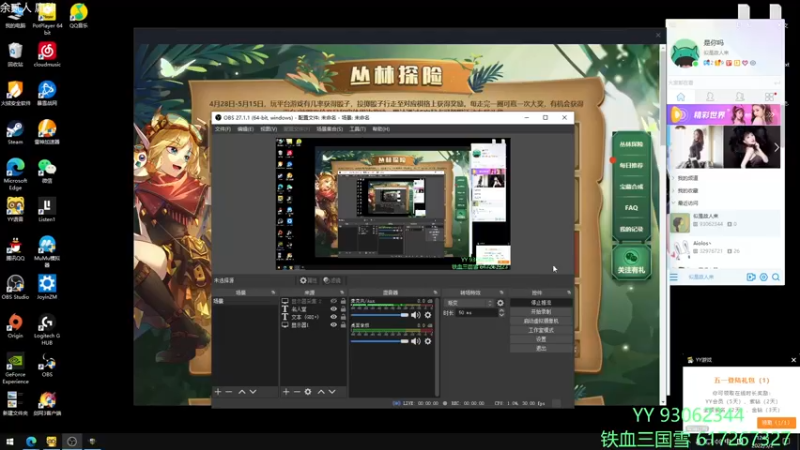Add a new scene with the plus icon
The width and height of the screenshot is (800, 450).
pyautogui.click(x=218, y=392)
